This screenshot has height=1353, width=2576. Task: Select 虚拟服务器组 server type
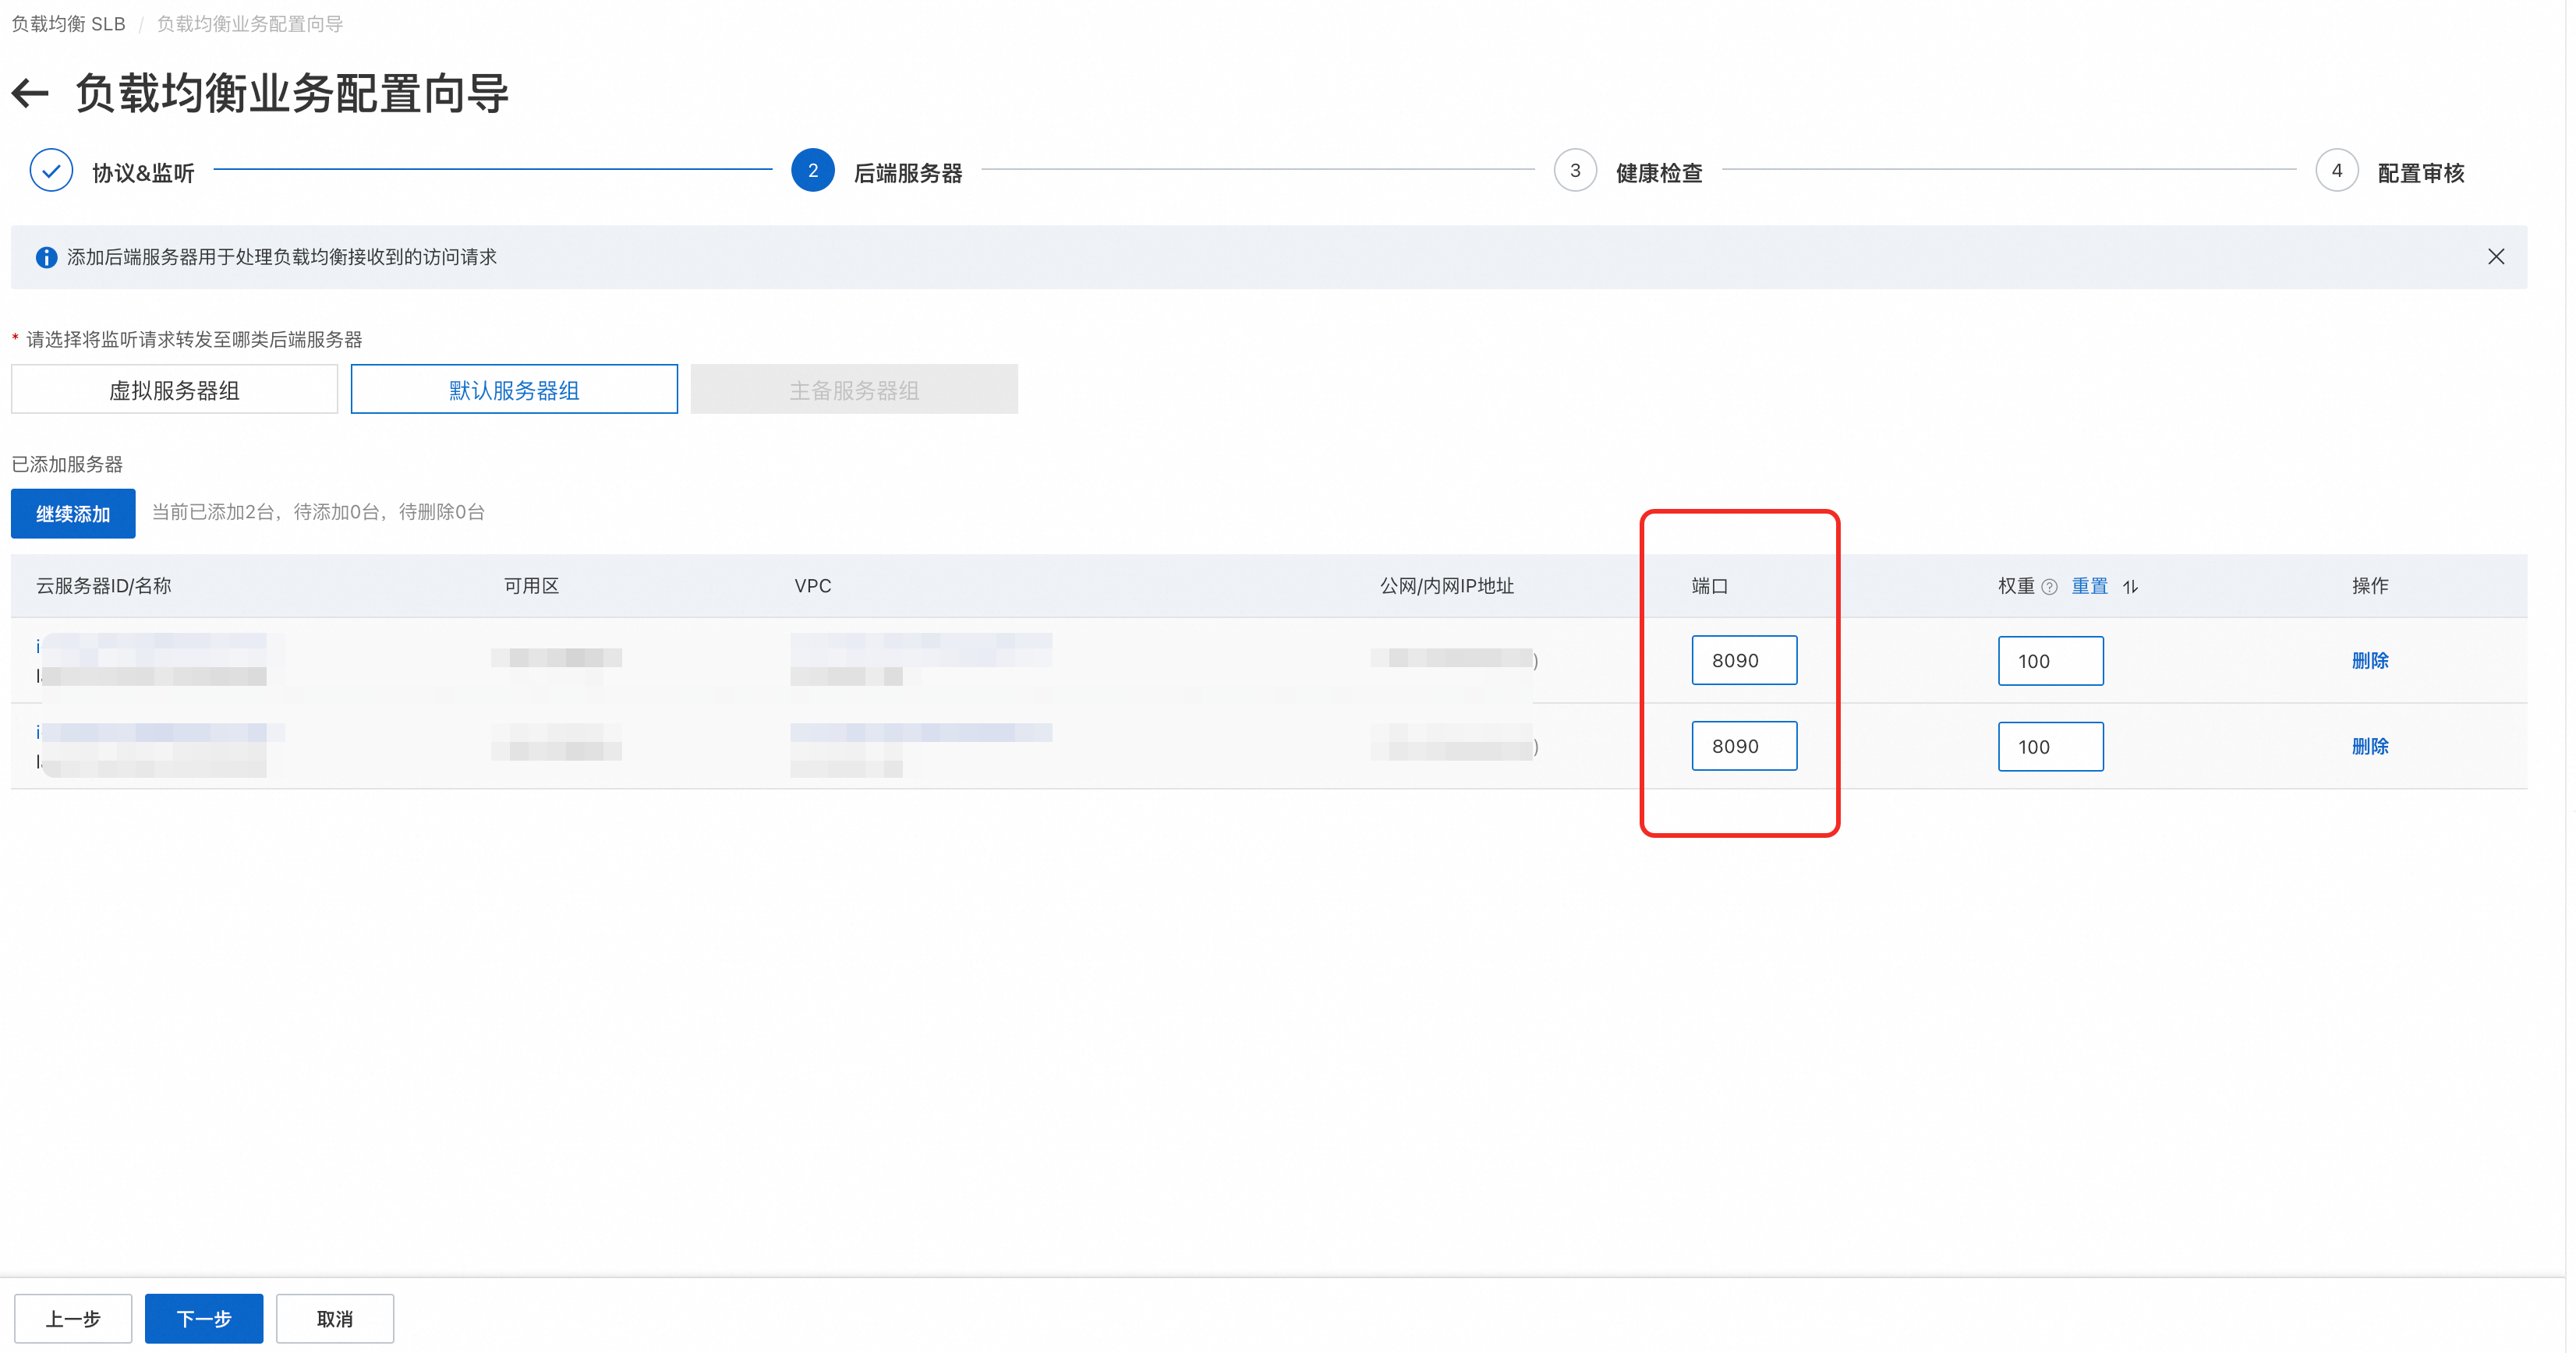[174, 390]
